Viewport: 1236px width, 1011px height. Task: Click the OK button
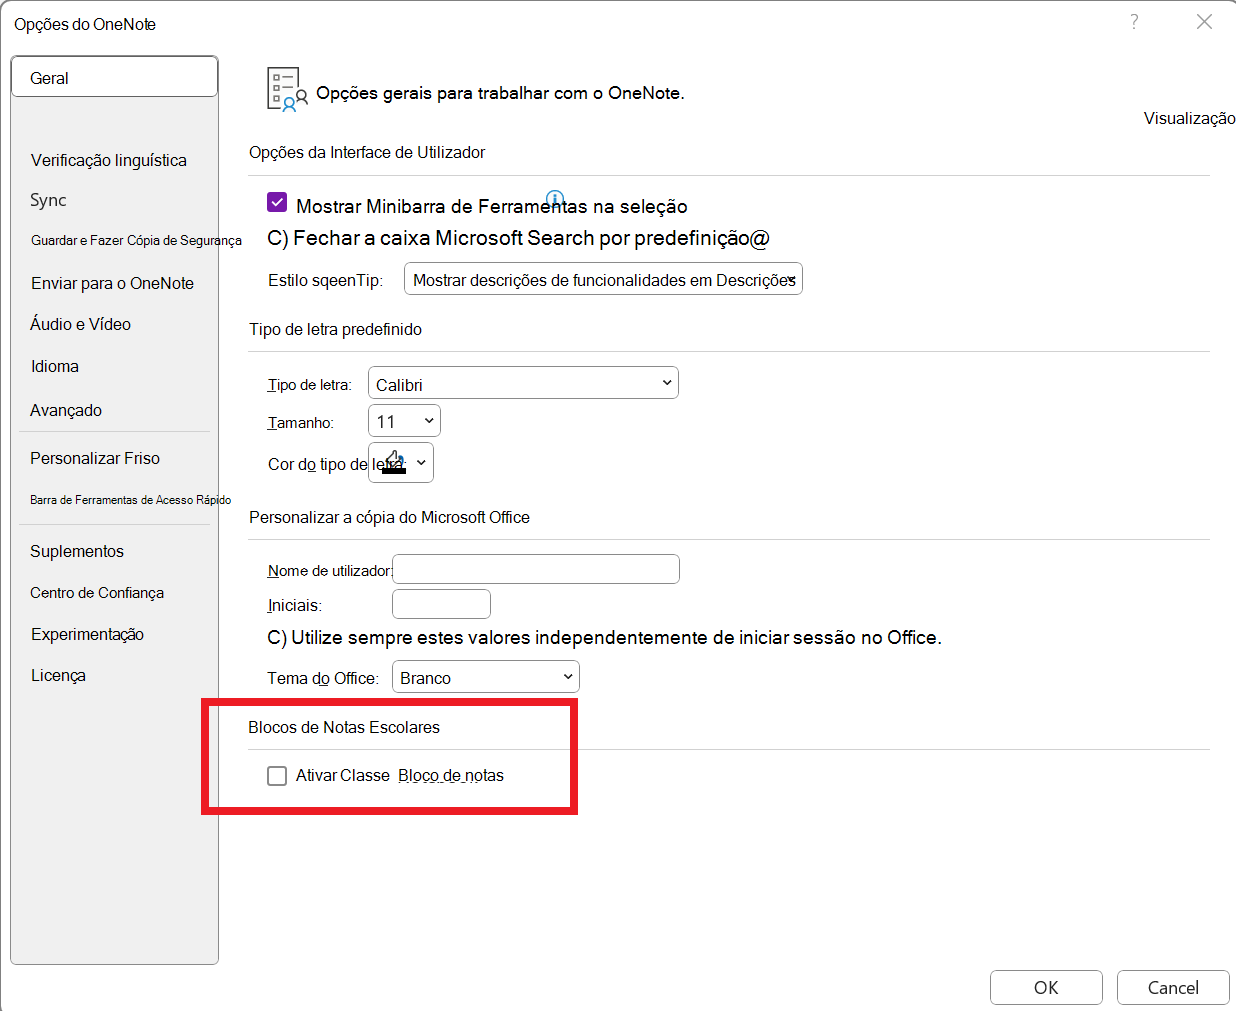click(x=1046, y=987)
